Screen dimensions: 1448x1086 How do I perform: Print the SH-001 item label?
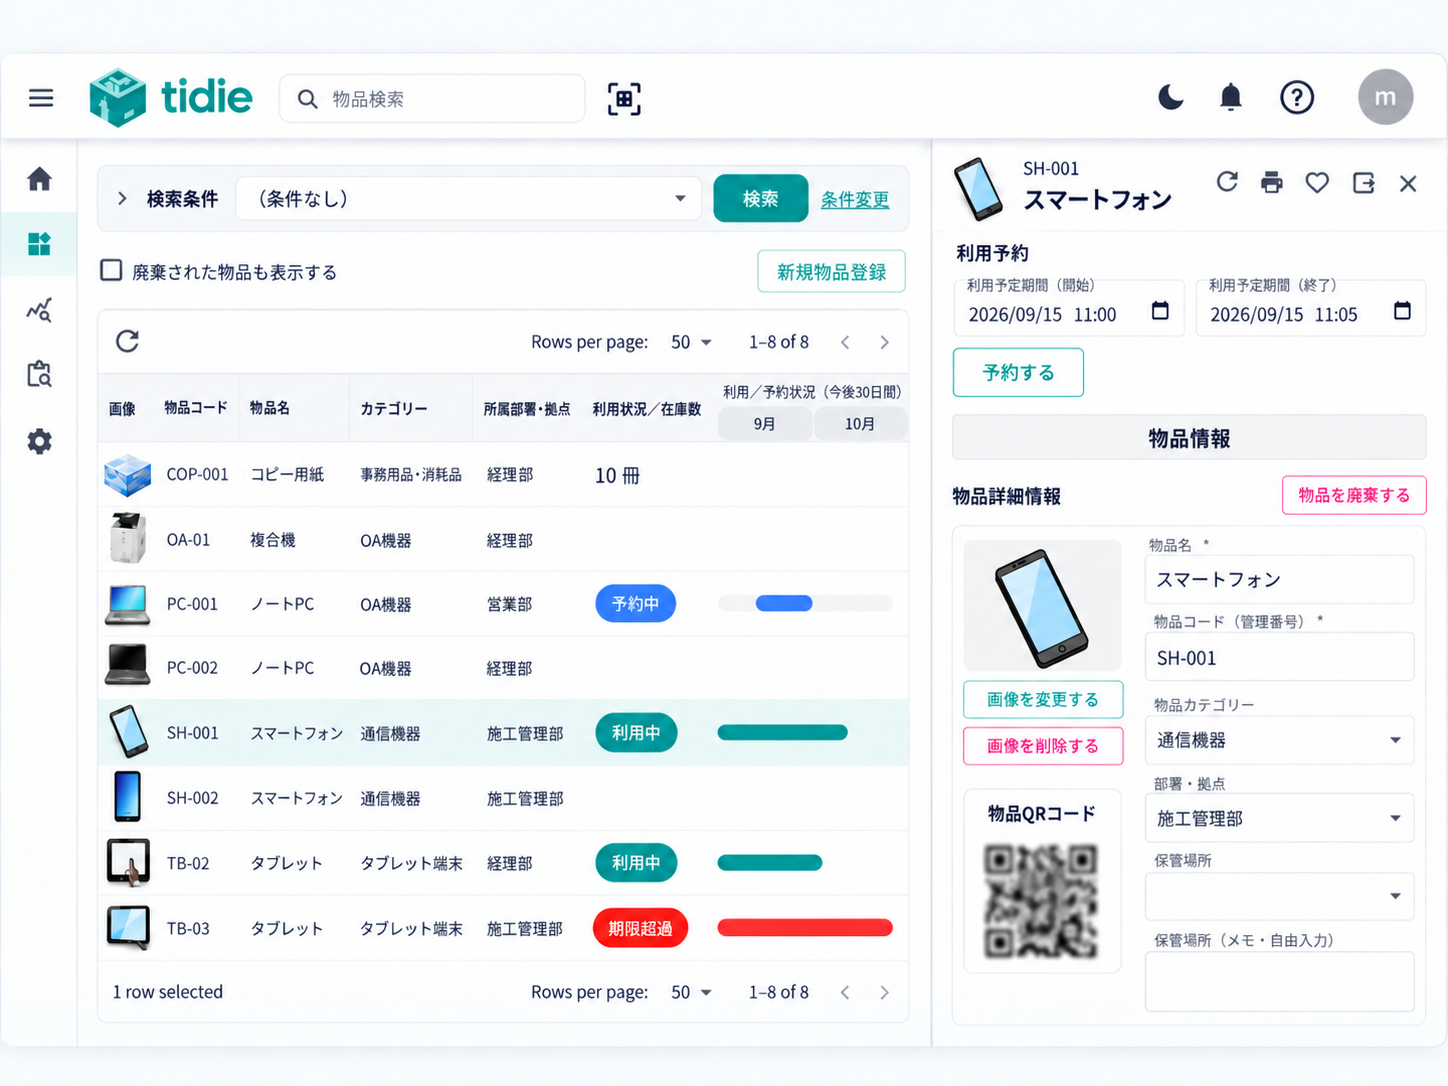1272,182
